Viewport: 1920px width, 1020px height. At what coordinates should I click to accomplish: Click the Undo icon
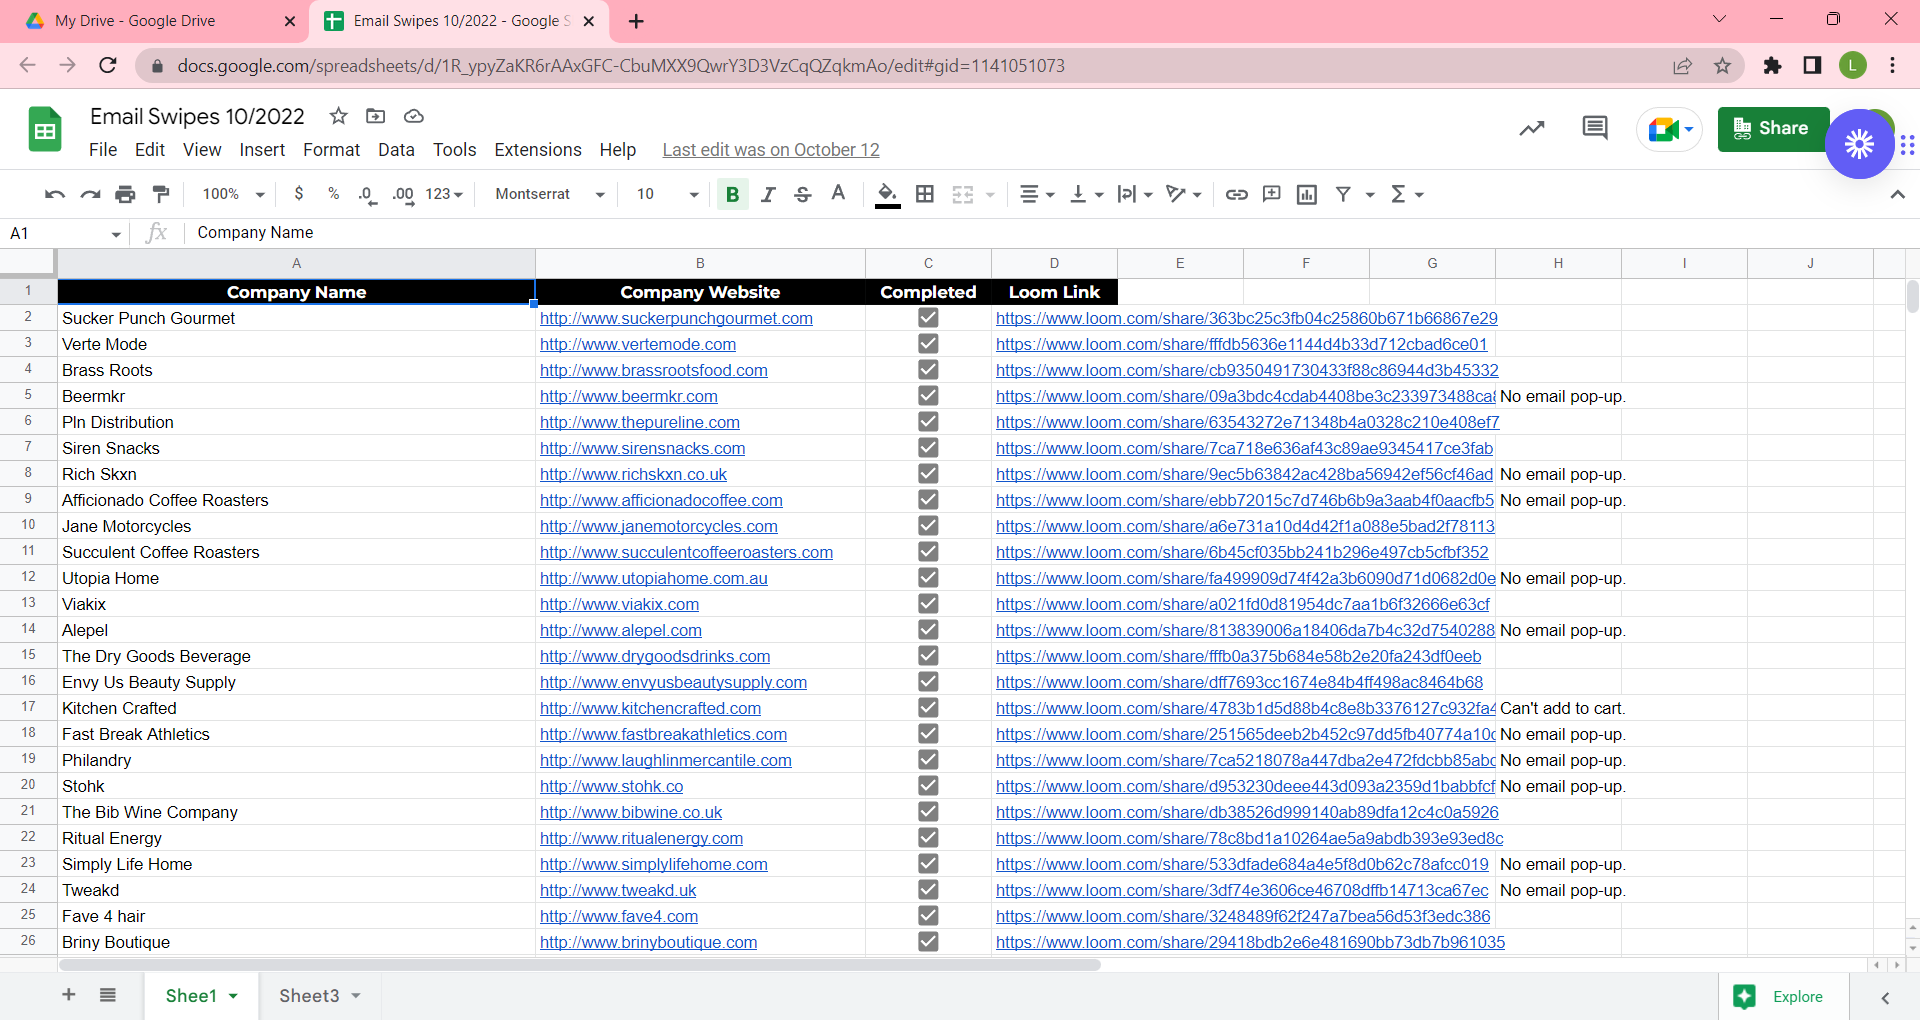55,194
